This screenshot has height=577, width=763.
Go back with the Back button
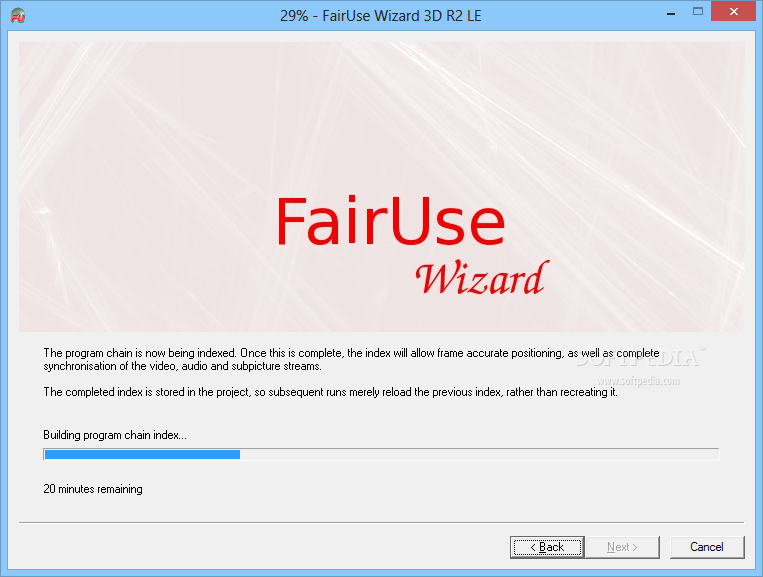coord(547,547)
